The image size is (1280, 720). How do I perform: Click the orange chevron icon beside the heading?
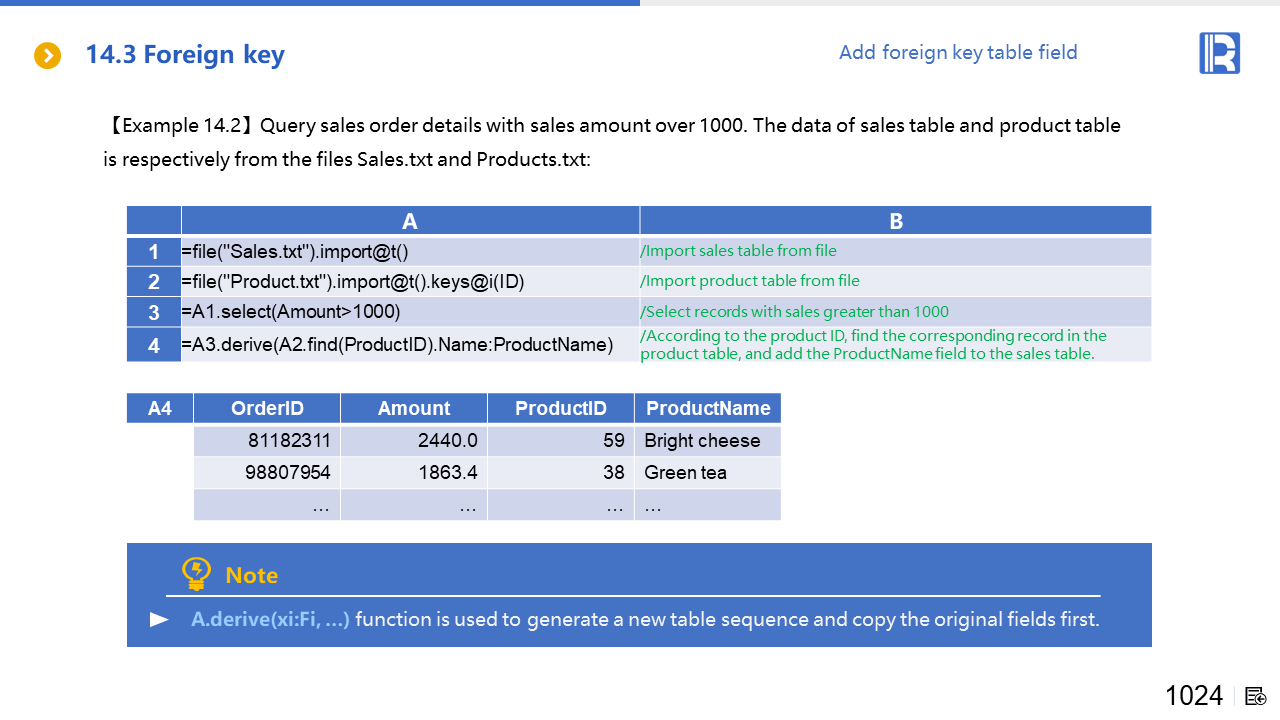pyautogui.click(x=47, y=55)
